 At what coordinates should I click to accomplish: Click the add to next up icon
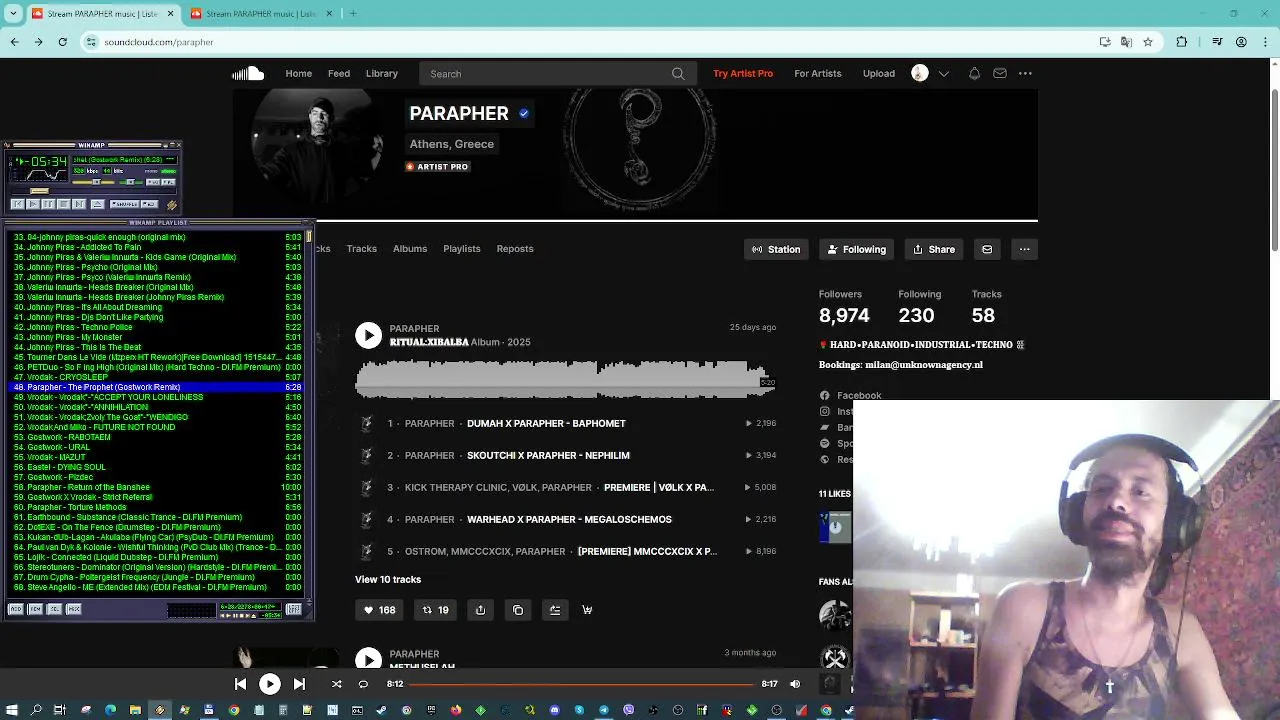click(x=555, y=610)
